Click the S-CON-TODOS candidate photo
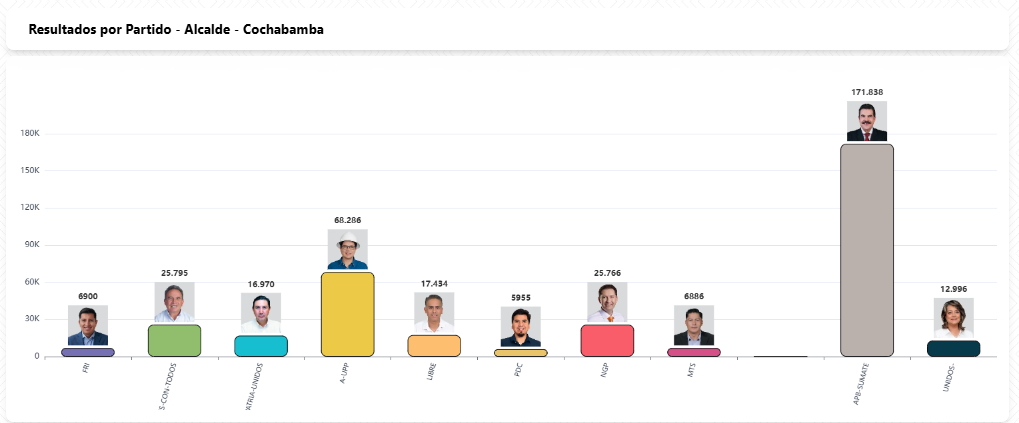Screen dimensions: 1019x423 coord(174,303)
